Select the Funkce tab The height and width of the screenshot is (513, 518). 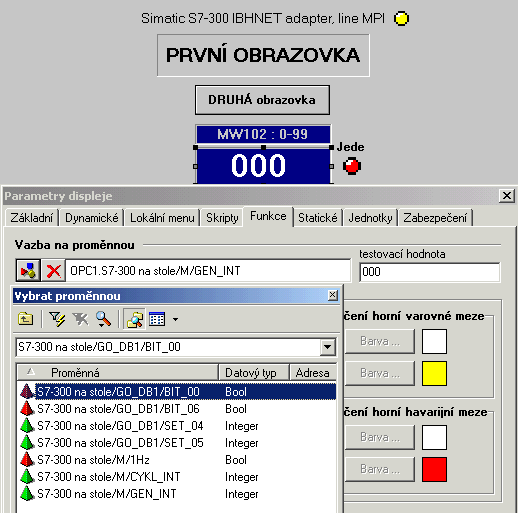click(x=268, y=216)
